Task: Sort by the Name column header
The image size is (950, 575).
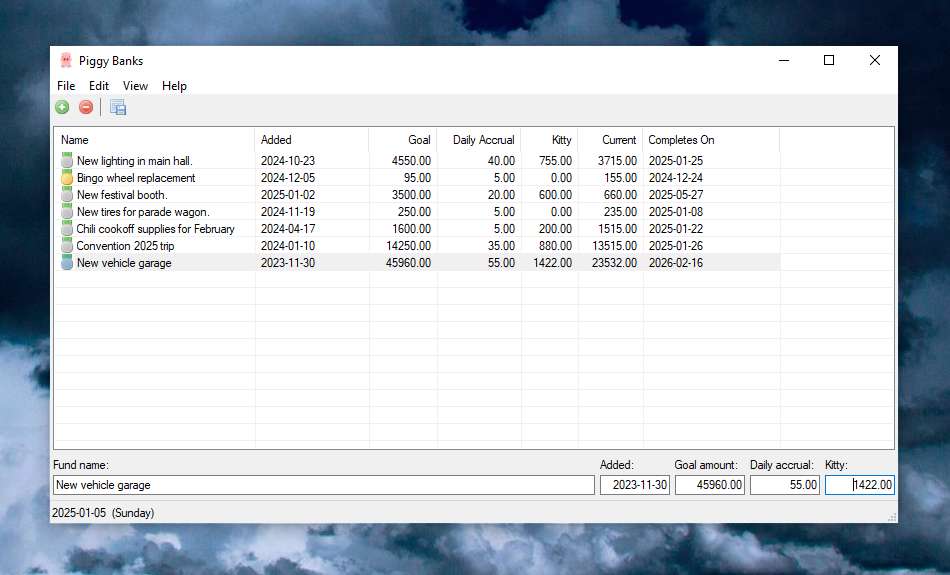Action: pyautogui.click(x=154, y=140)
